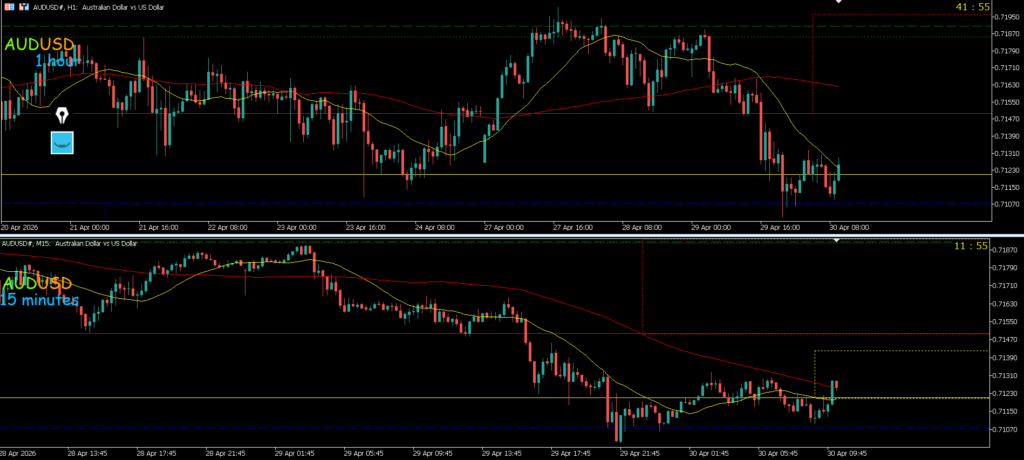Click the 0.71070 price on the M15 scale
This screenshot has width=1024, height=460.
click(1004, 430)
